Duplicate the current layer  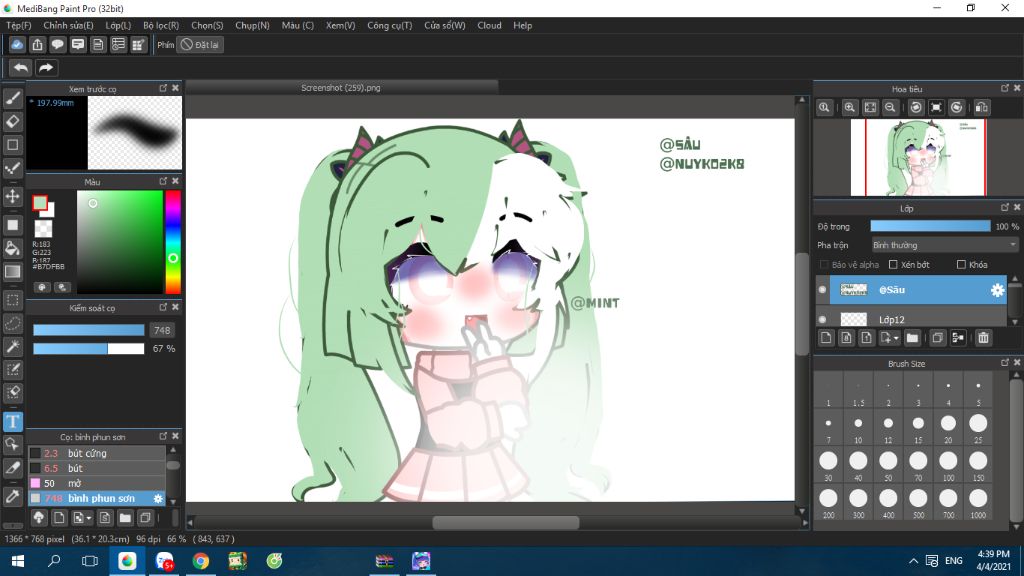click(937, 338)
